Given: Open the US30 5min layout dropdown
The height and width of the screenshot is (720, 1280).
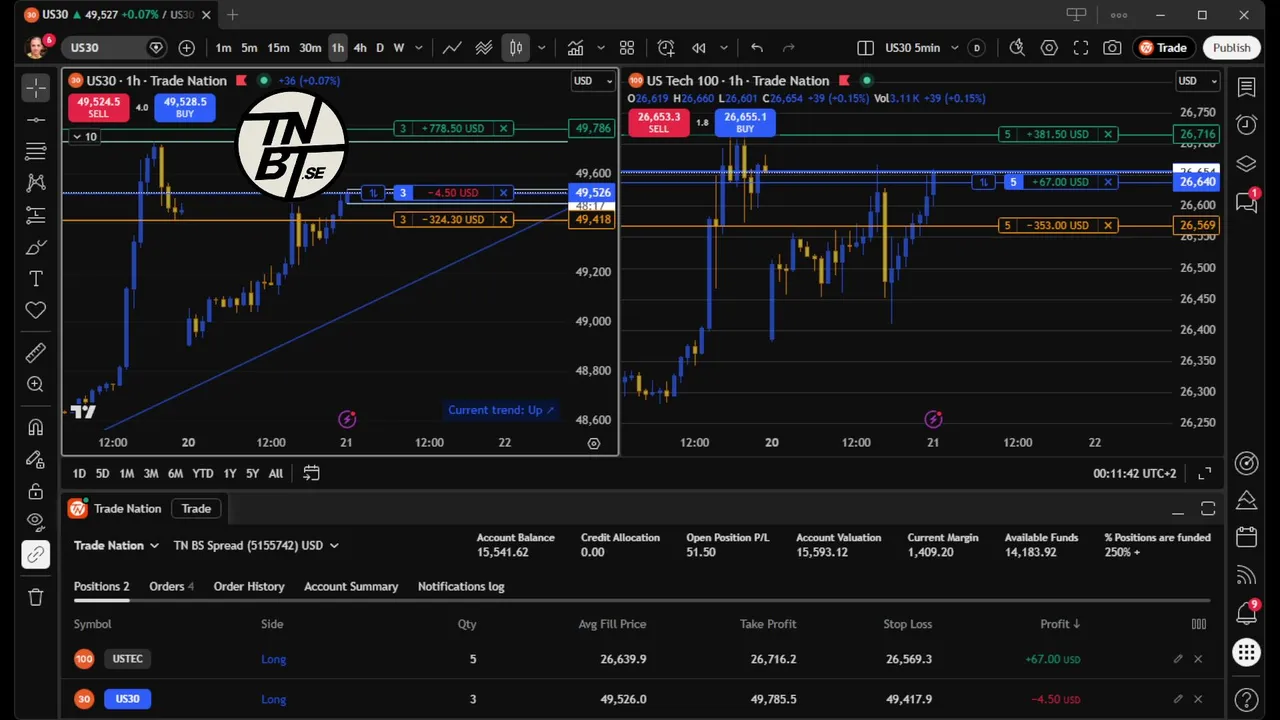Looking at the screenshot, I should coord(954,48).
